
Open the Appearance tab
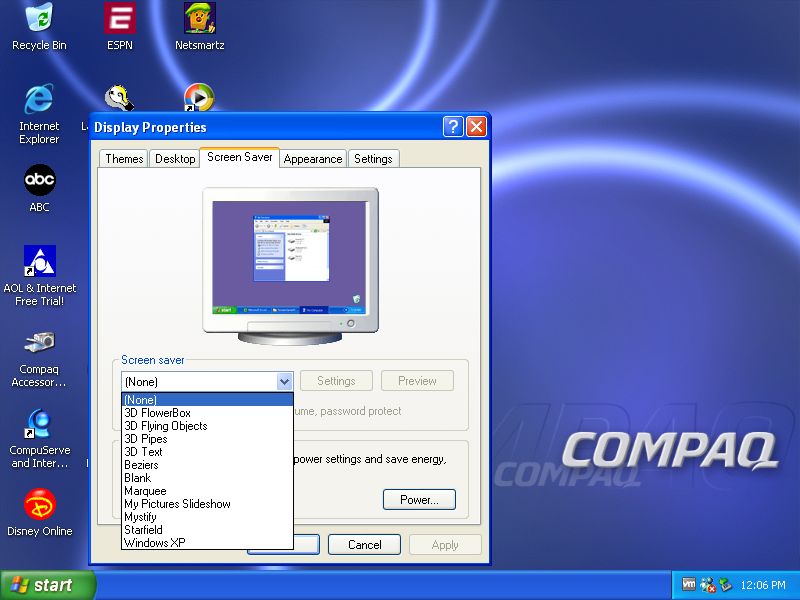click(x=313, y=159)
